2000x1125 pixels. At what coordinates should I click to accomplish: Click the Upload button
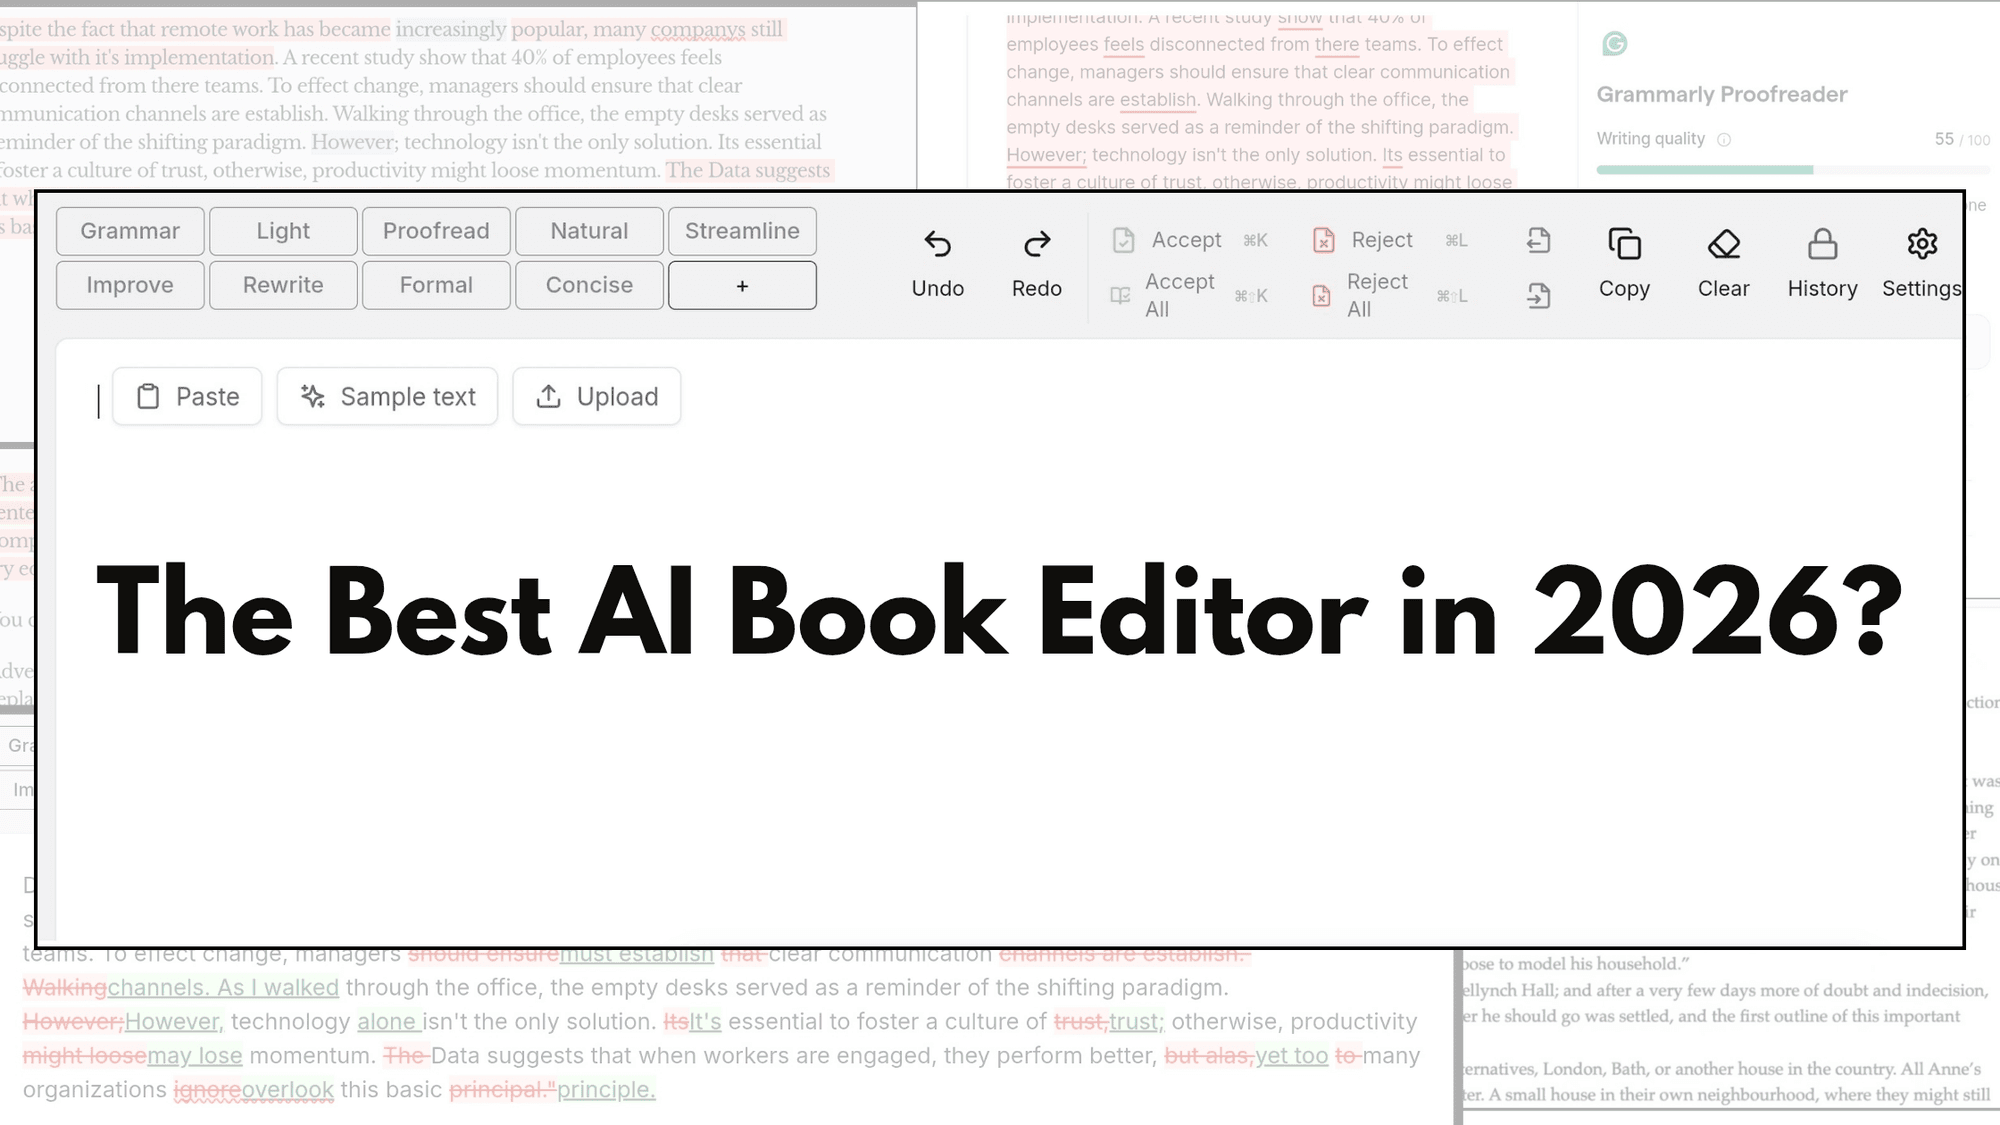(x=597, y=396)
